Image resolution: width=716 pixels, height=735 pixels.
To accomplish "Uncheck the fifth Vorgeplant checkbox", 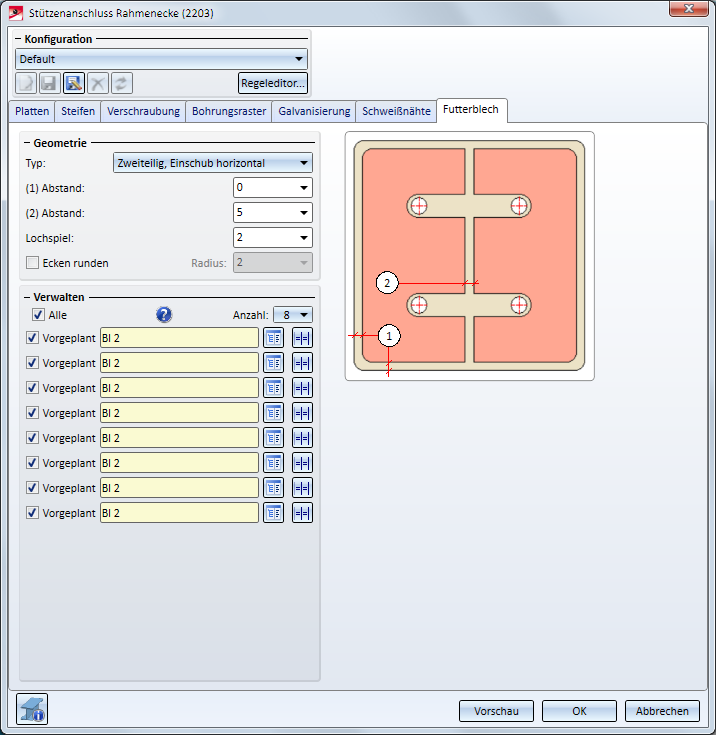I will [32, 438].
